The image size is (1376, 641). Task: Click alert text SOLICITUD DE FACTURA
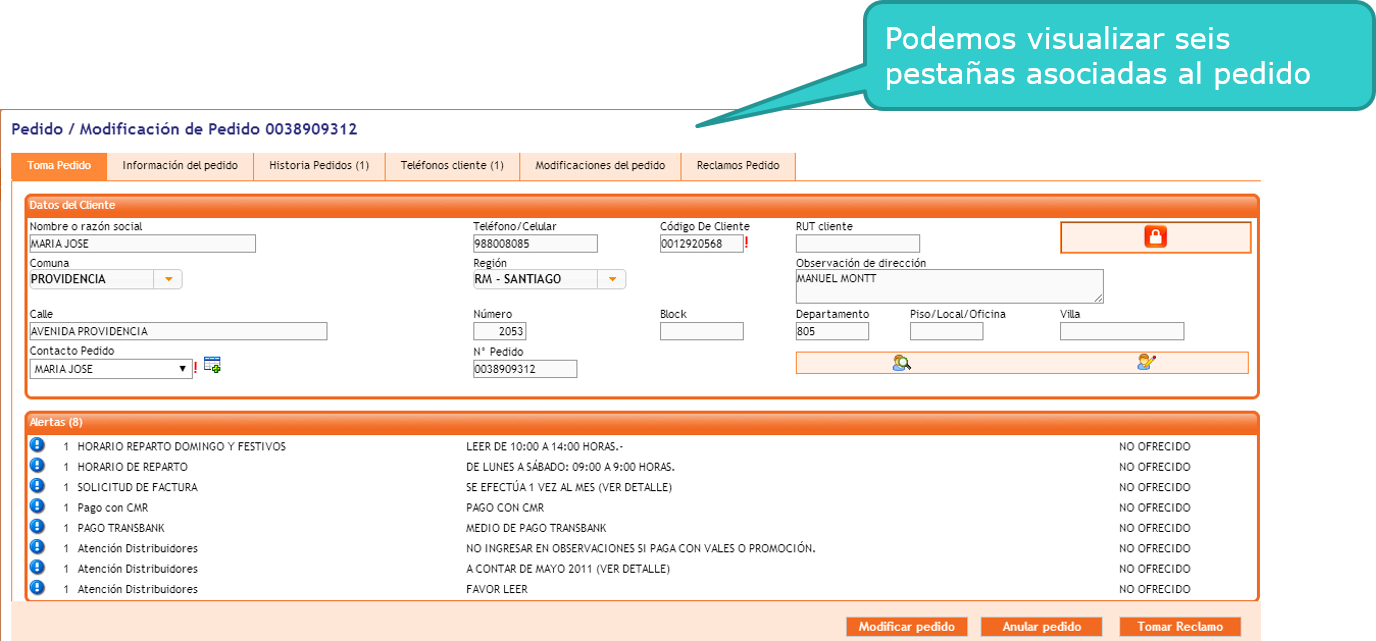tap(137, 488)
